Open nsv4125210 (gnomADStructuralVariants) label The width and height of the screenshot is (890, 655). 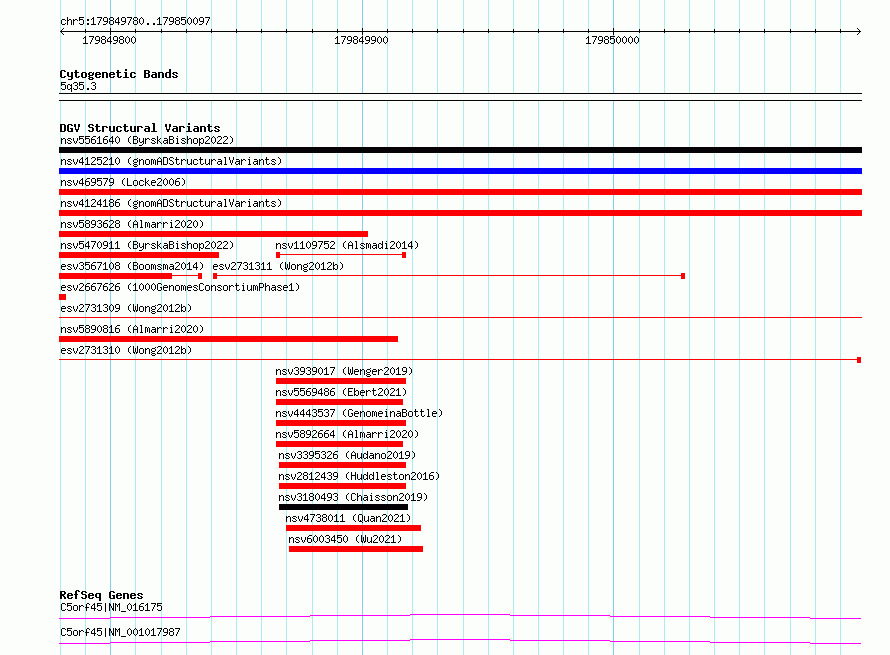[171, 161]
